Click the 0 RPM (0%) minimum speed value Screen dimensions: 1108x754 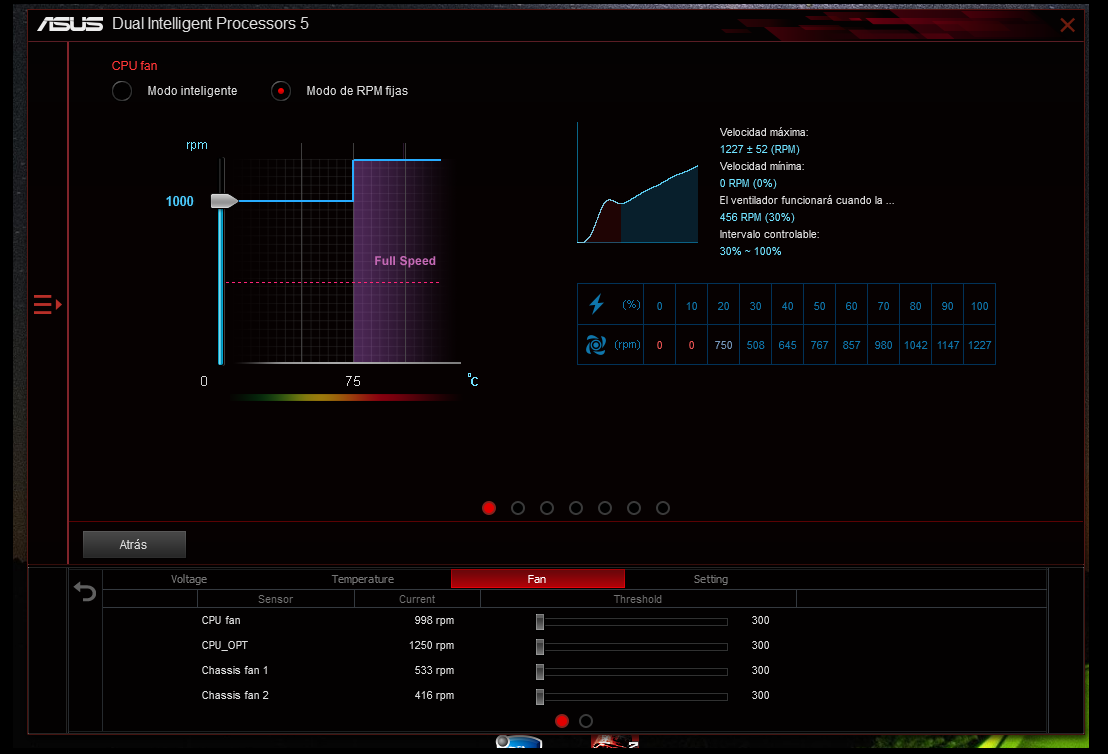point(748,183)
